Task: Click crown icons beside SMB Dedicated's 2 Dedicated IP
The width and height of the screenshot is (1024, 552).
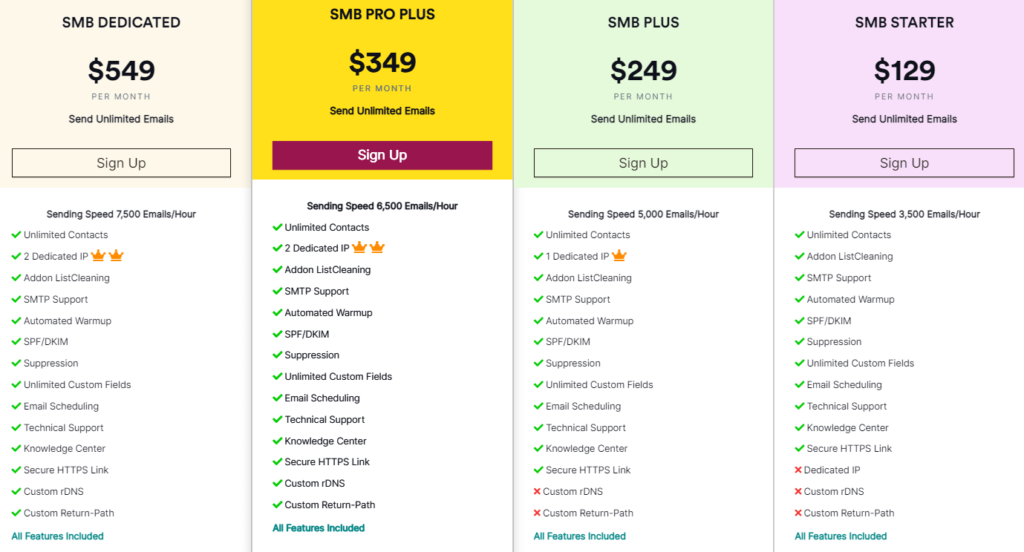Action: tap(107, 256)
